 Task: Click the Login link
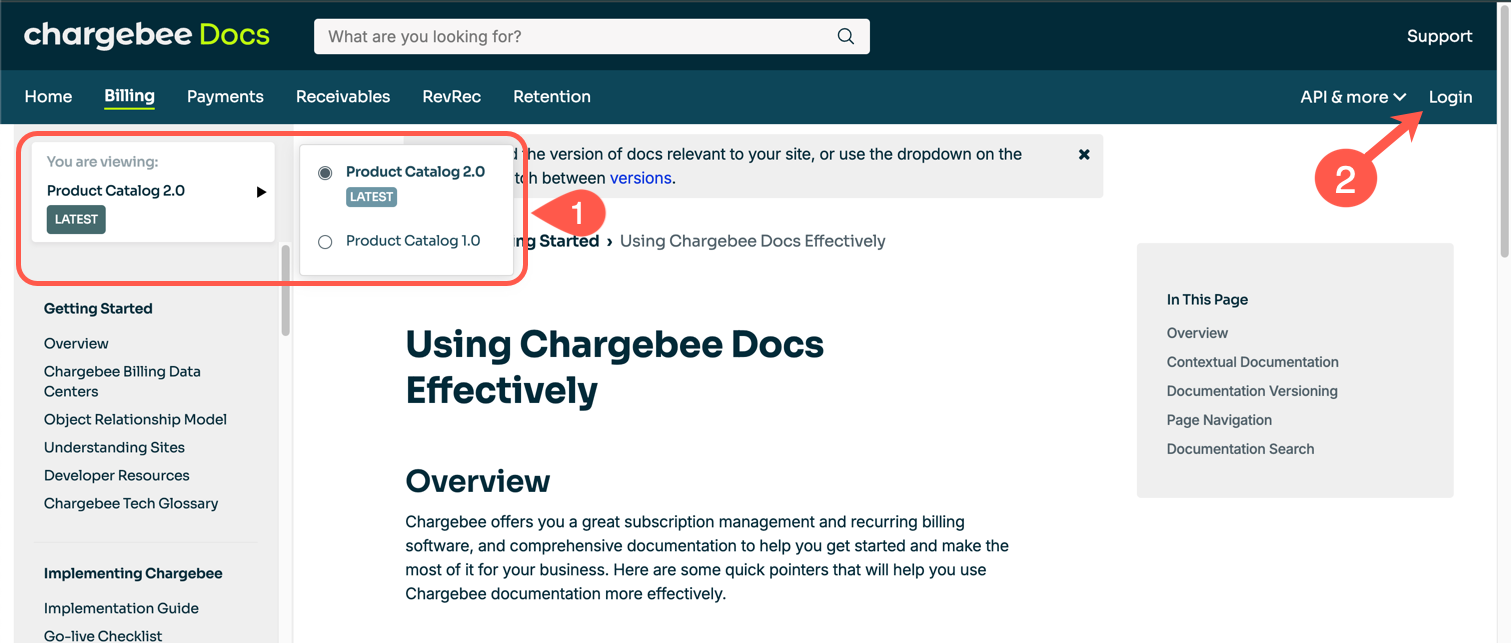click(1450, 97)
